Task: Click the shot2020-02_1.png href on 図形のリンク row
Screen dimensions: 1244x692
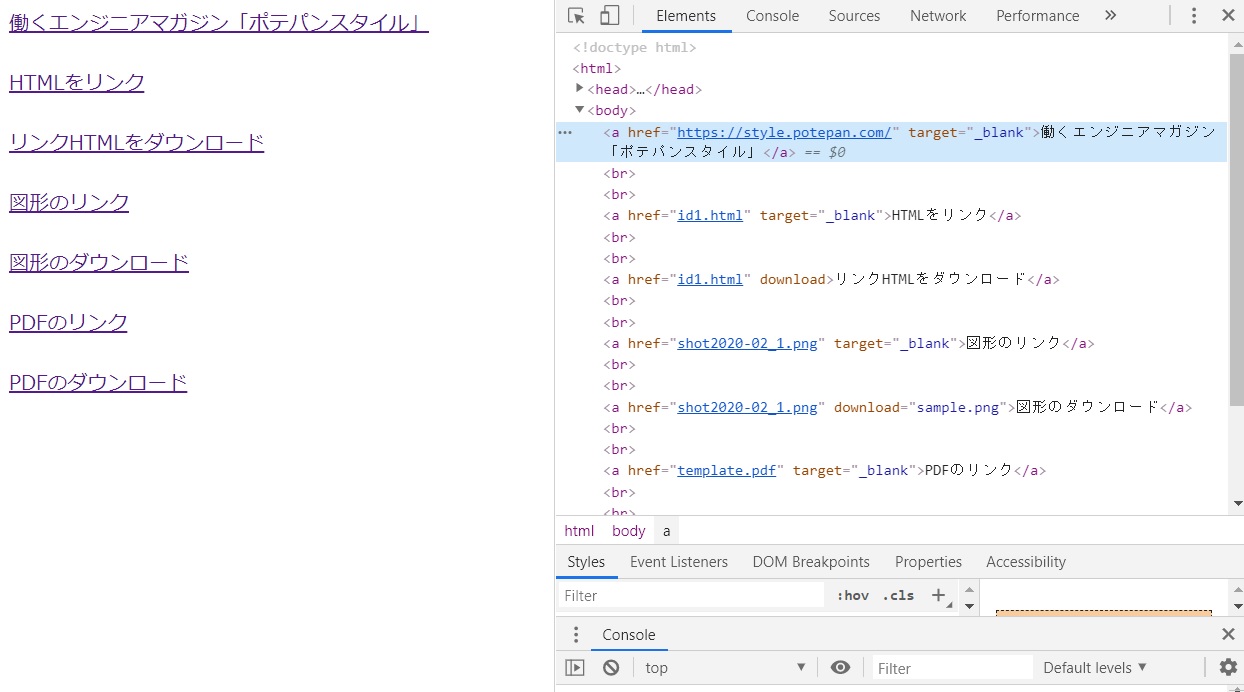Action: pyautogui.click(x=747, y=343)
